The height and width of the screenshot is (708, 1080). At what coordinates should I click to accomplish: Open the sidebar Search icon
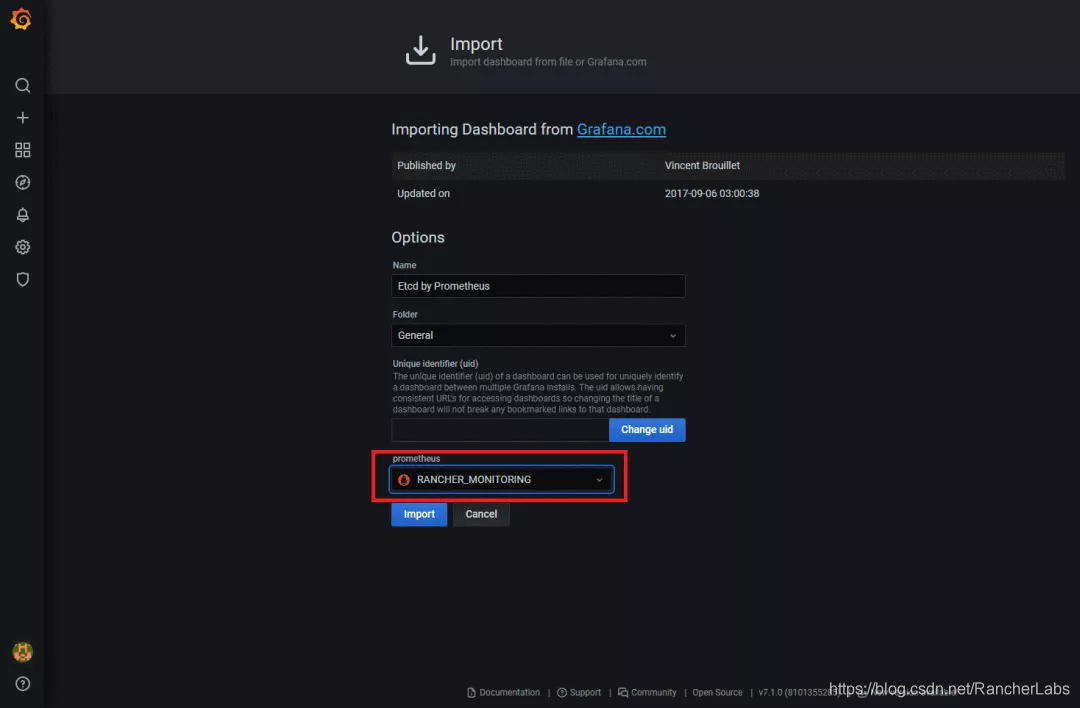click(x=23, y=85)
